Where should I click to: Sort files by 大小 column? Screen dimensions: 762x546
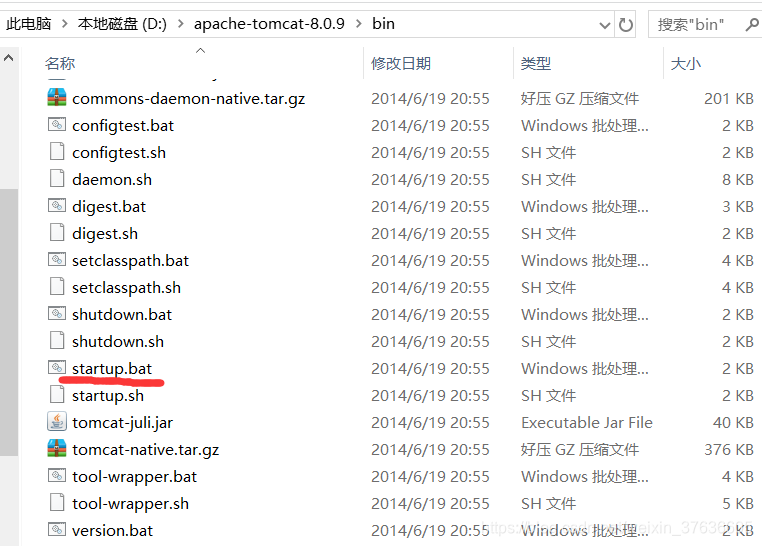pyautogui.click(x=685, y=64)
